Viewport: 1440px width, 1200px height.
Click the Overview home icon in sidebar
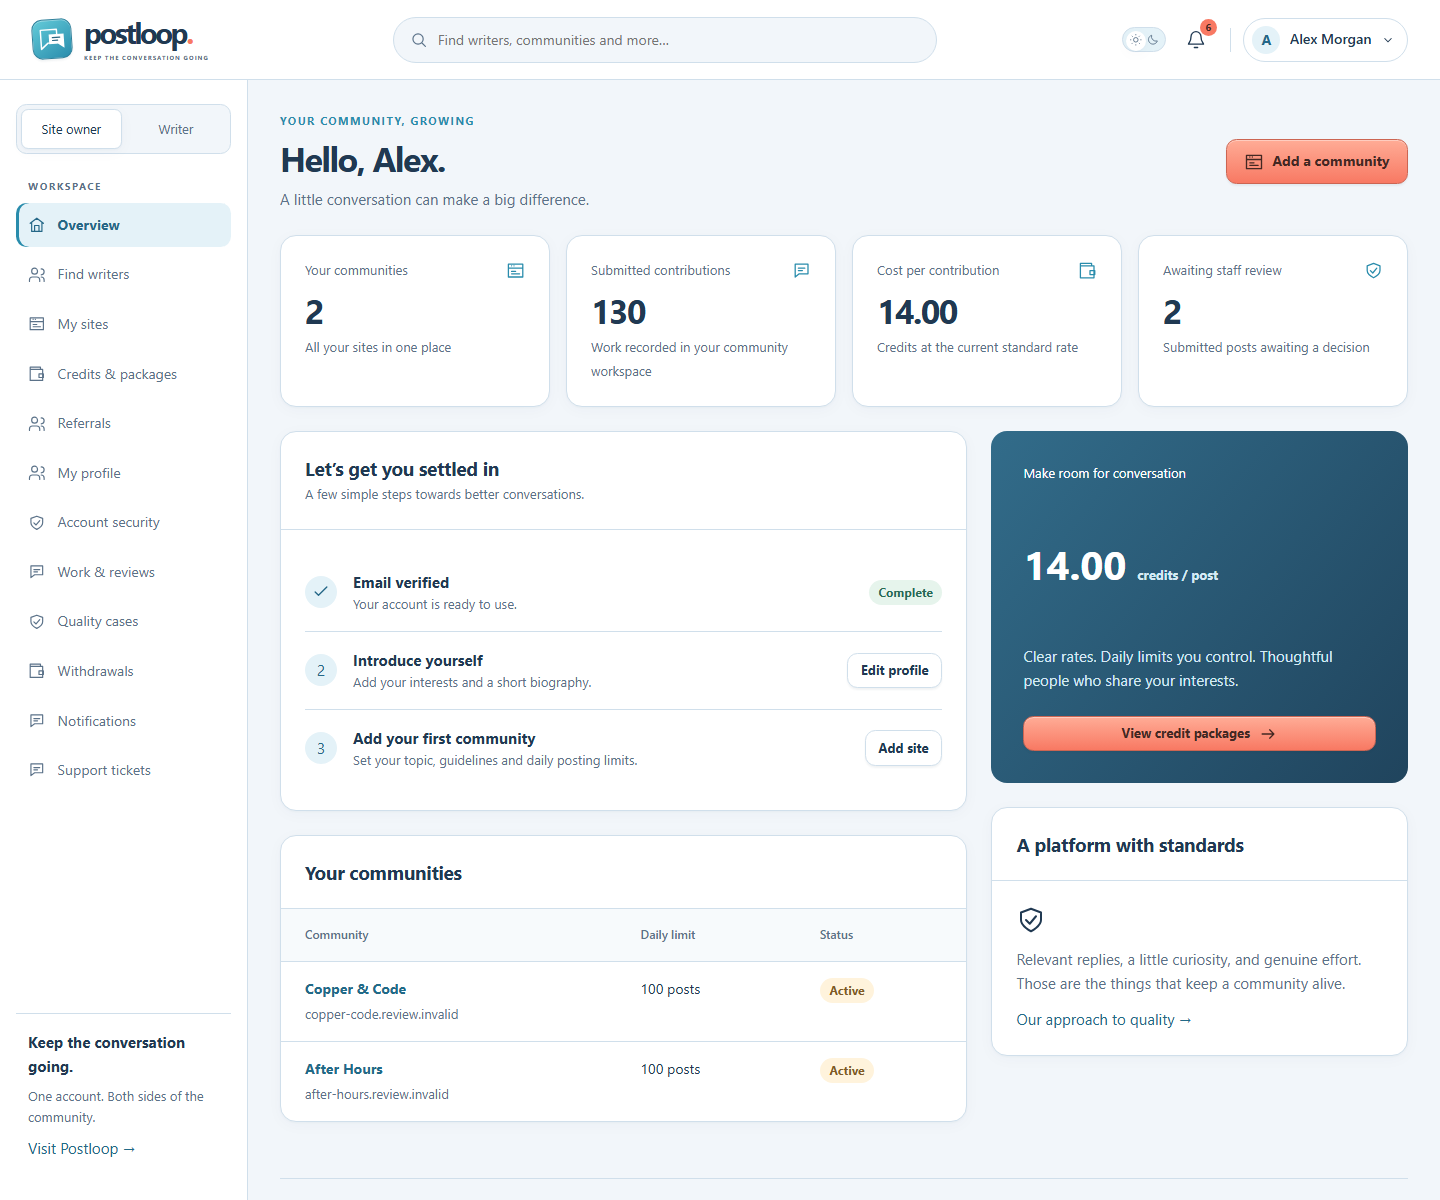click(x=37, y=225)
